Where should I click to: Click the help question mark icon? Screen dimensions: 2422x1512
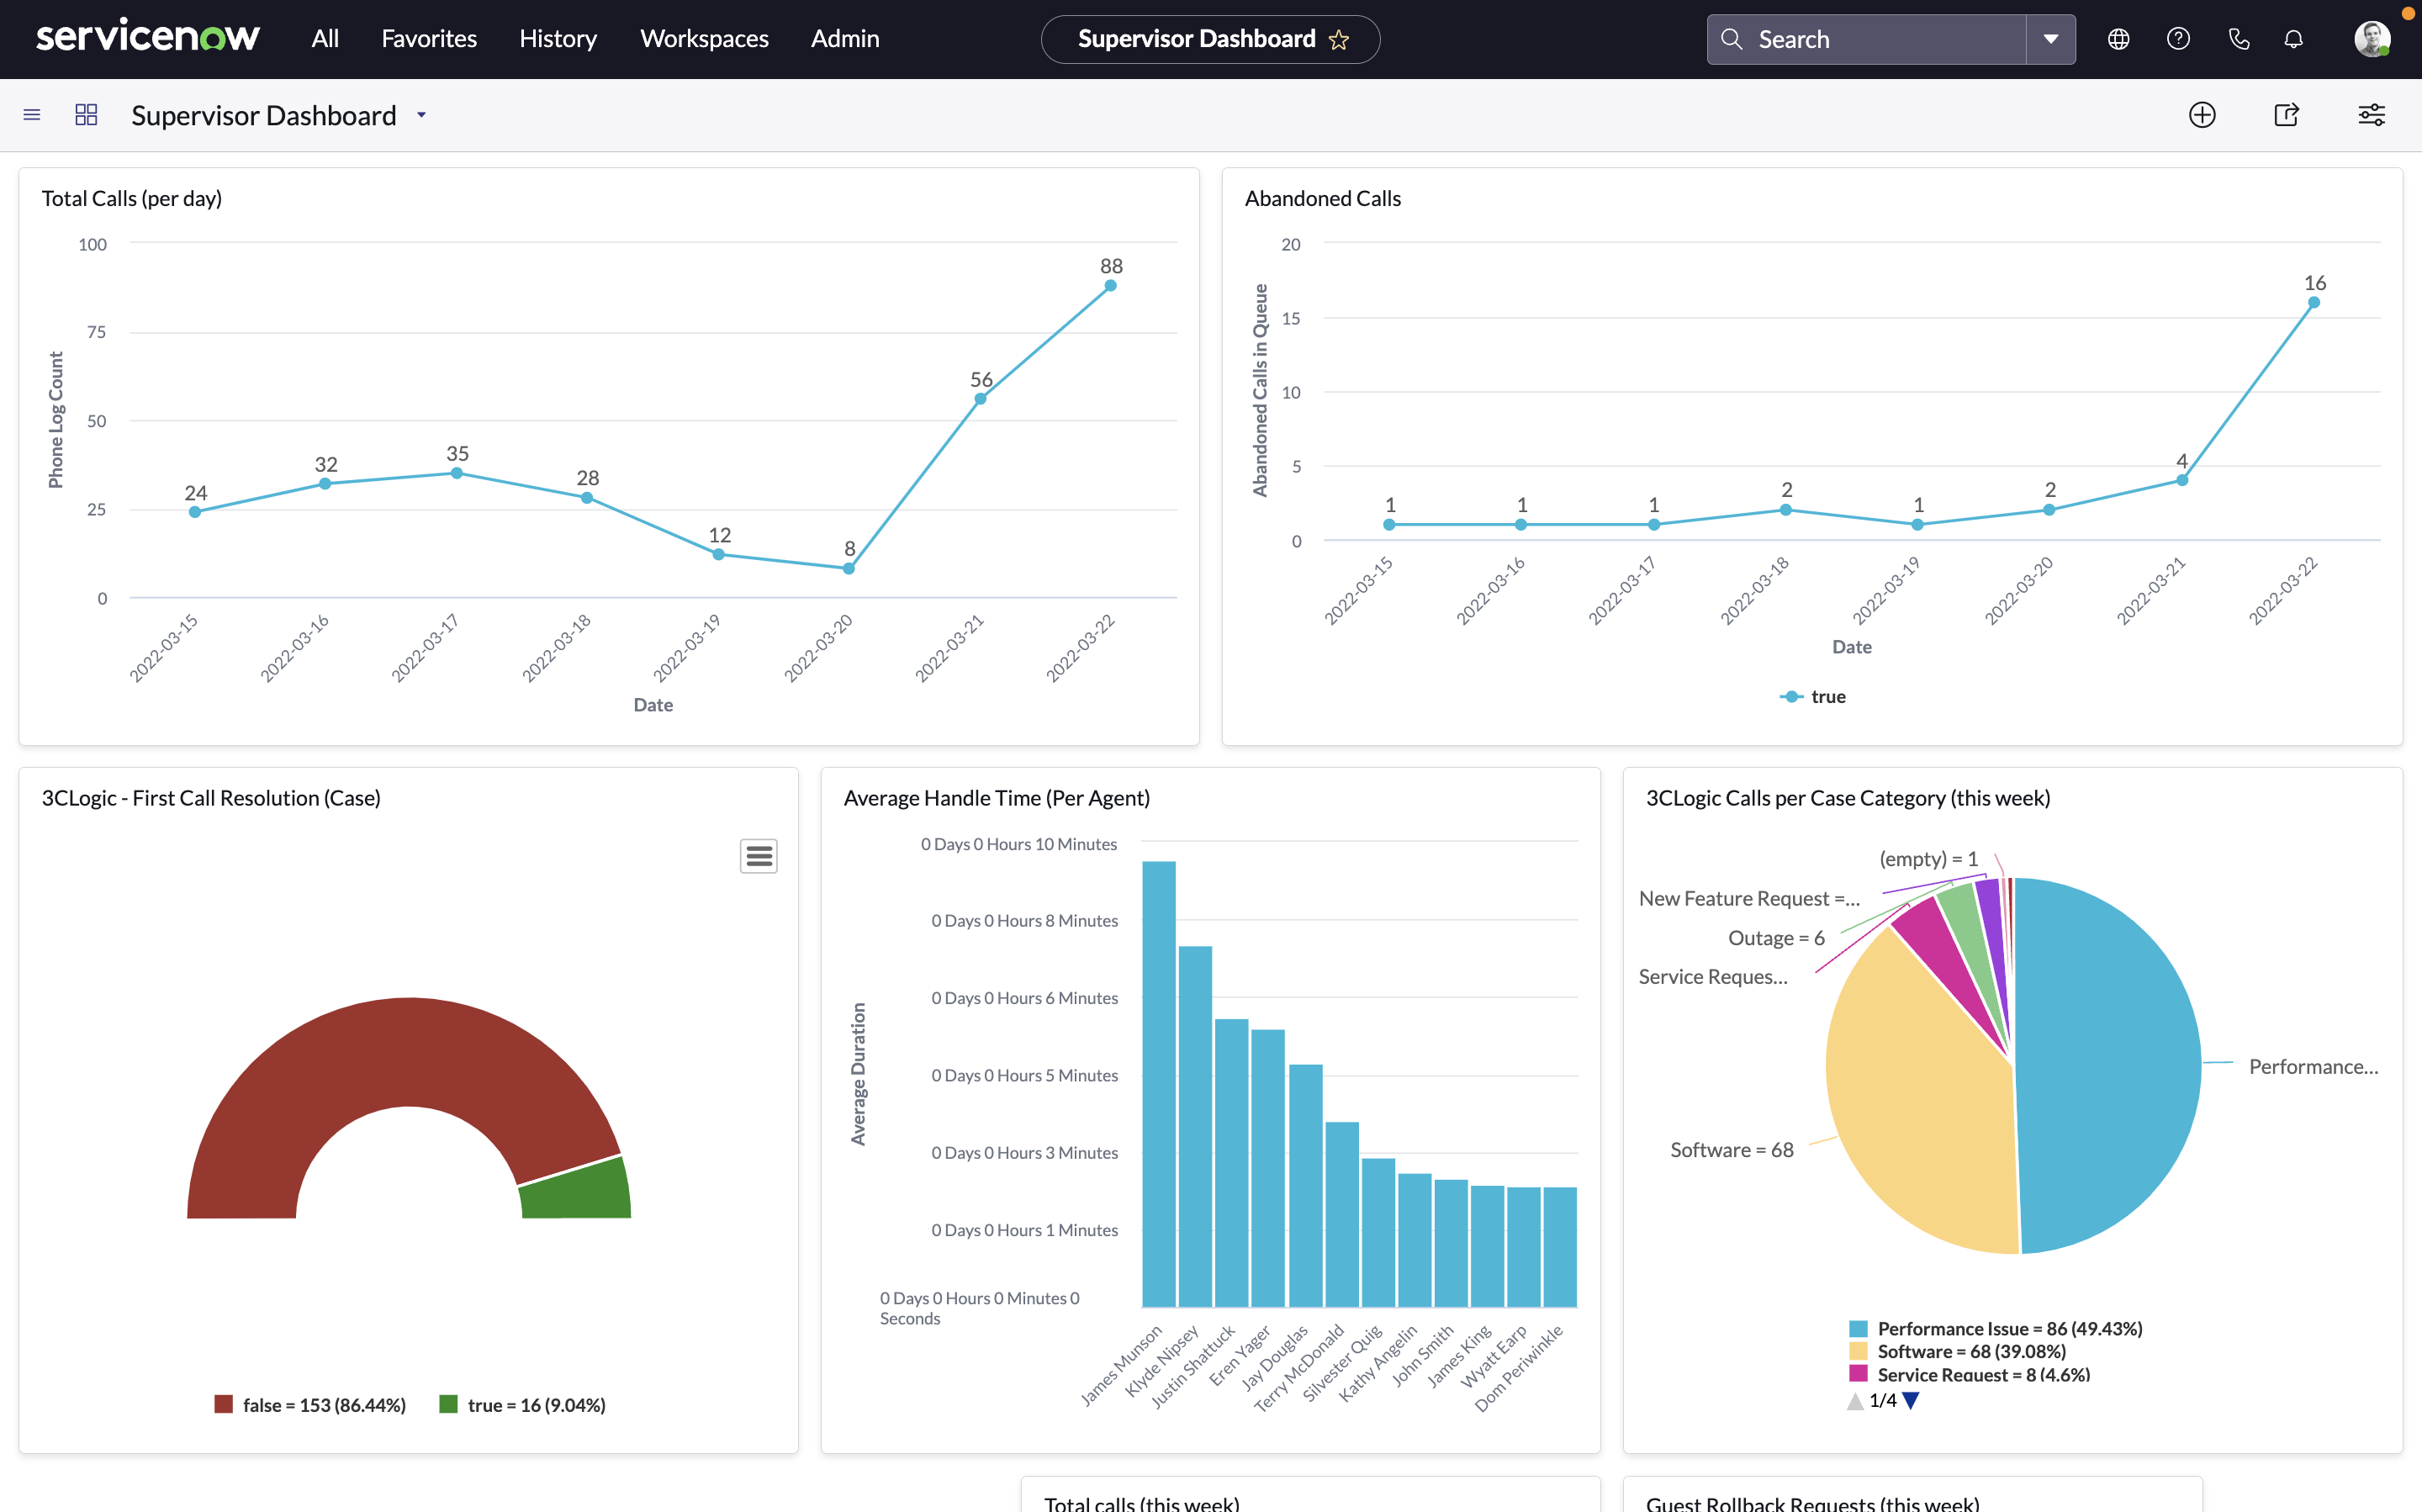[x=2178, y=39]
